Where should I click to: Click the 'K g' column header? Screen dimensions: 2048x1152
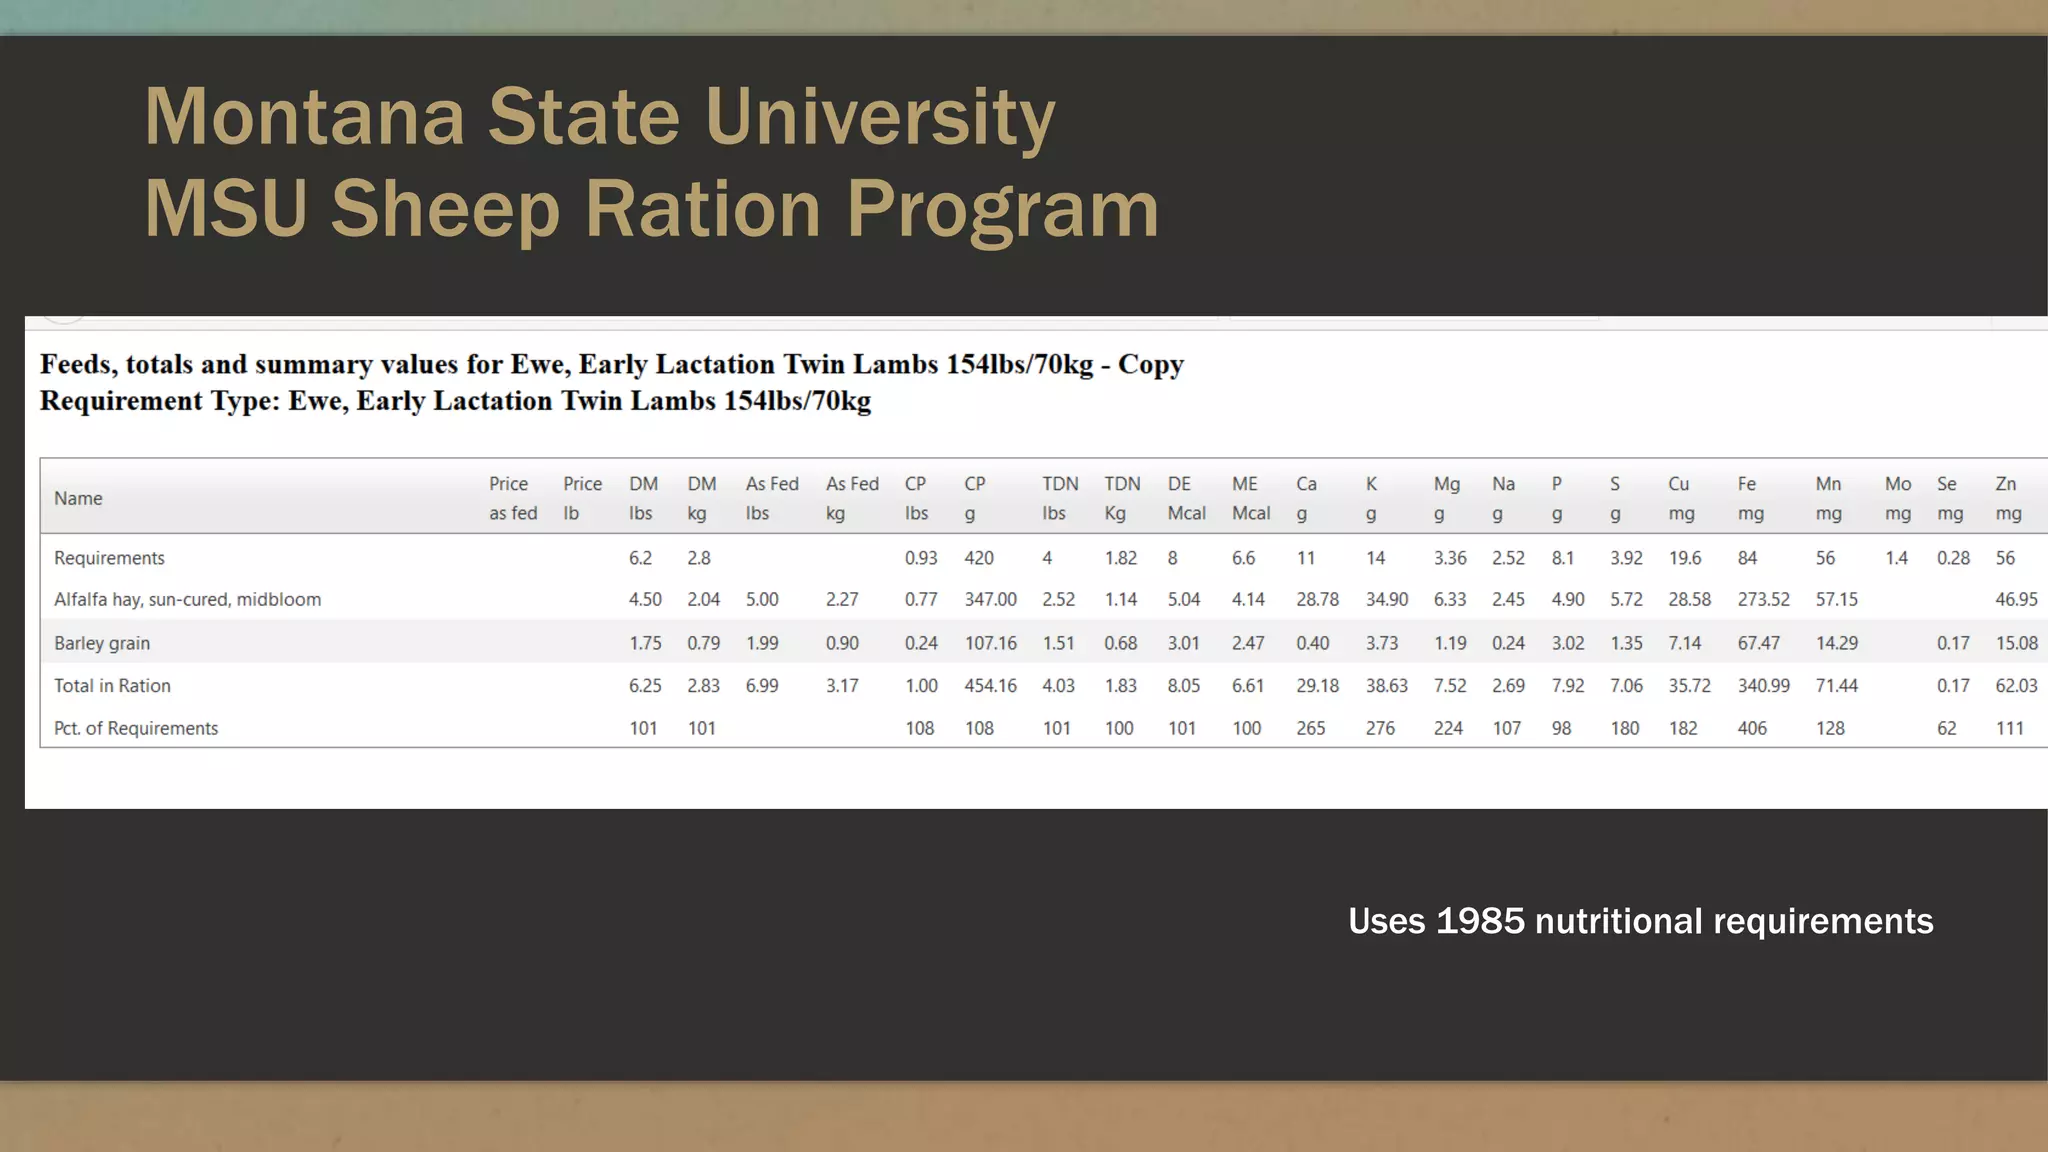pos(1371,498)
